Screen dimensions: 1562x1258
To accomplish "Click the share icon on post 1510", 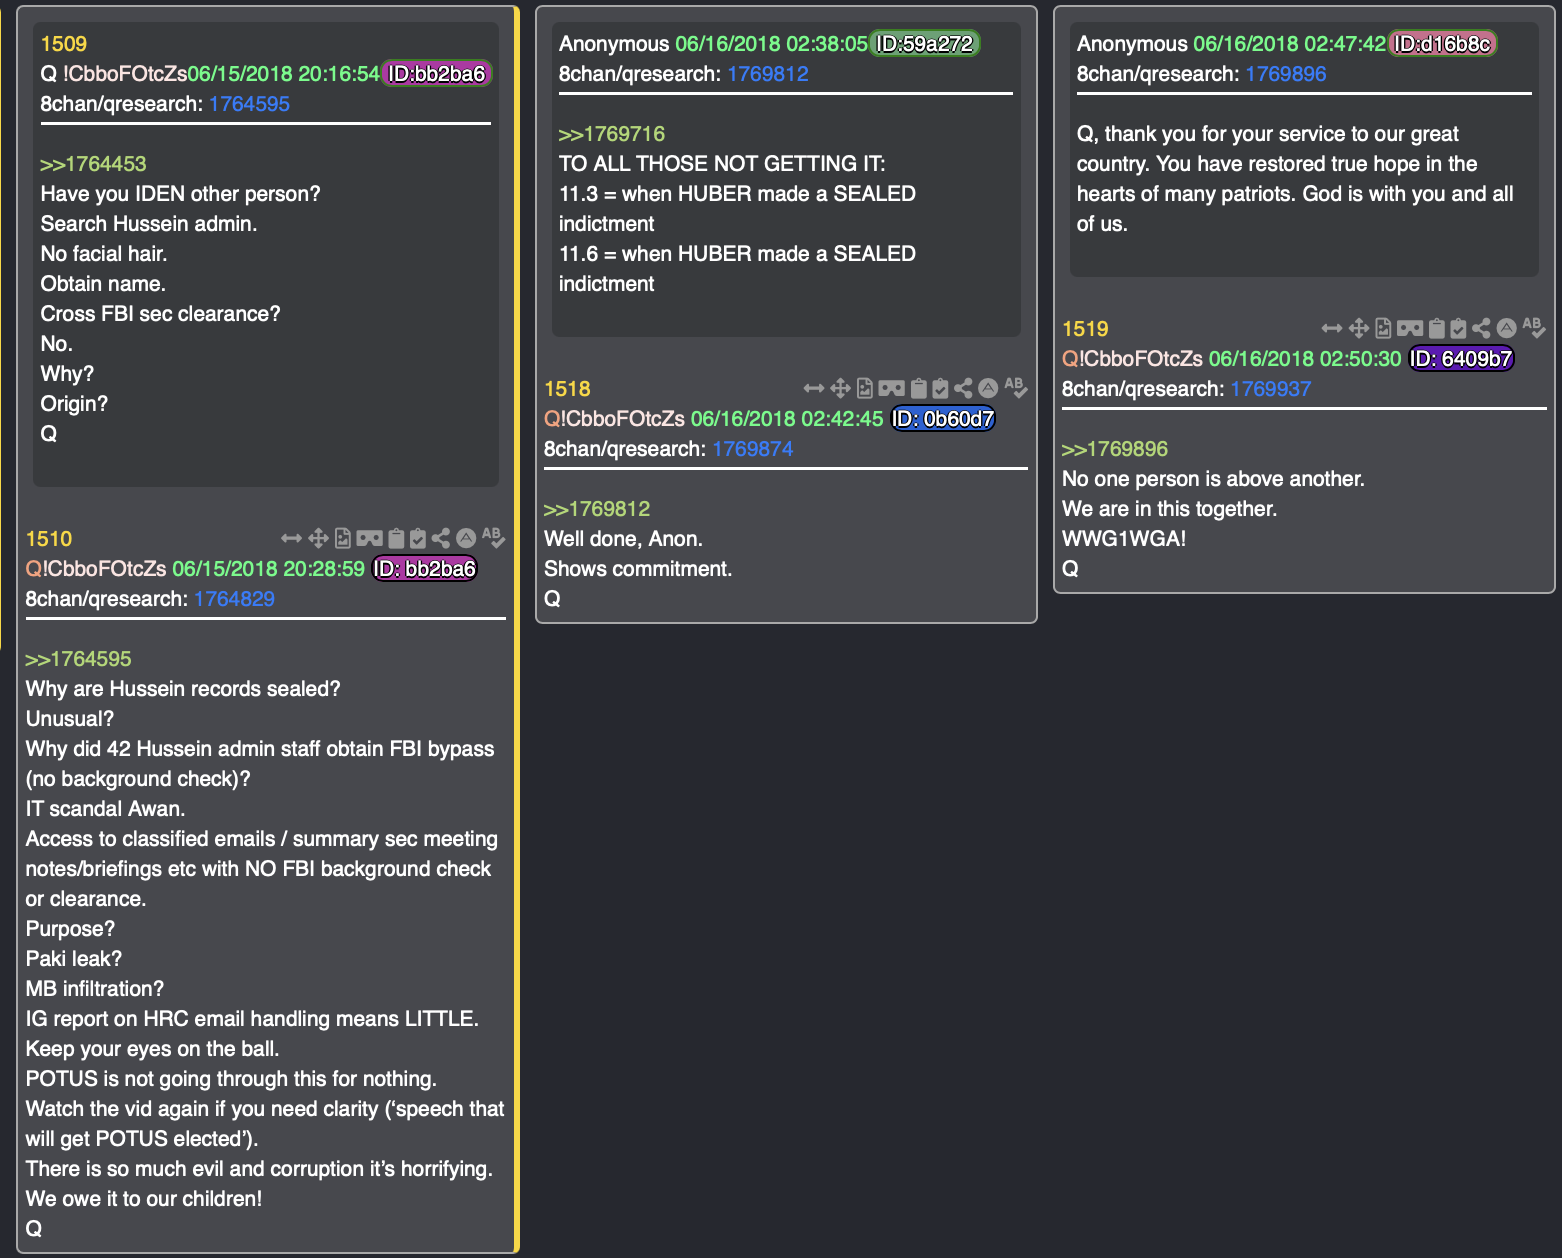I will point(441,539).
